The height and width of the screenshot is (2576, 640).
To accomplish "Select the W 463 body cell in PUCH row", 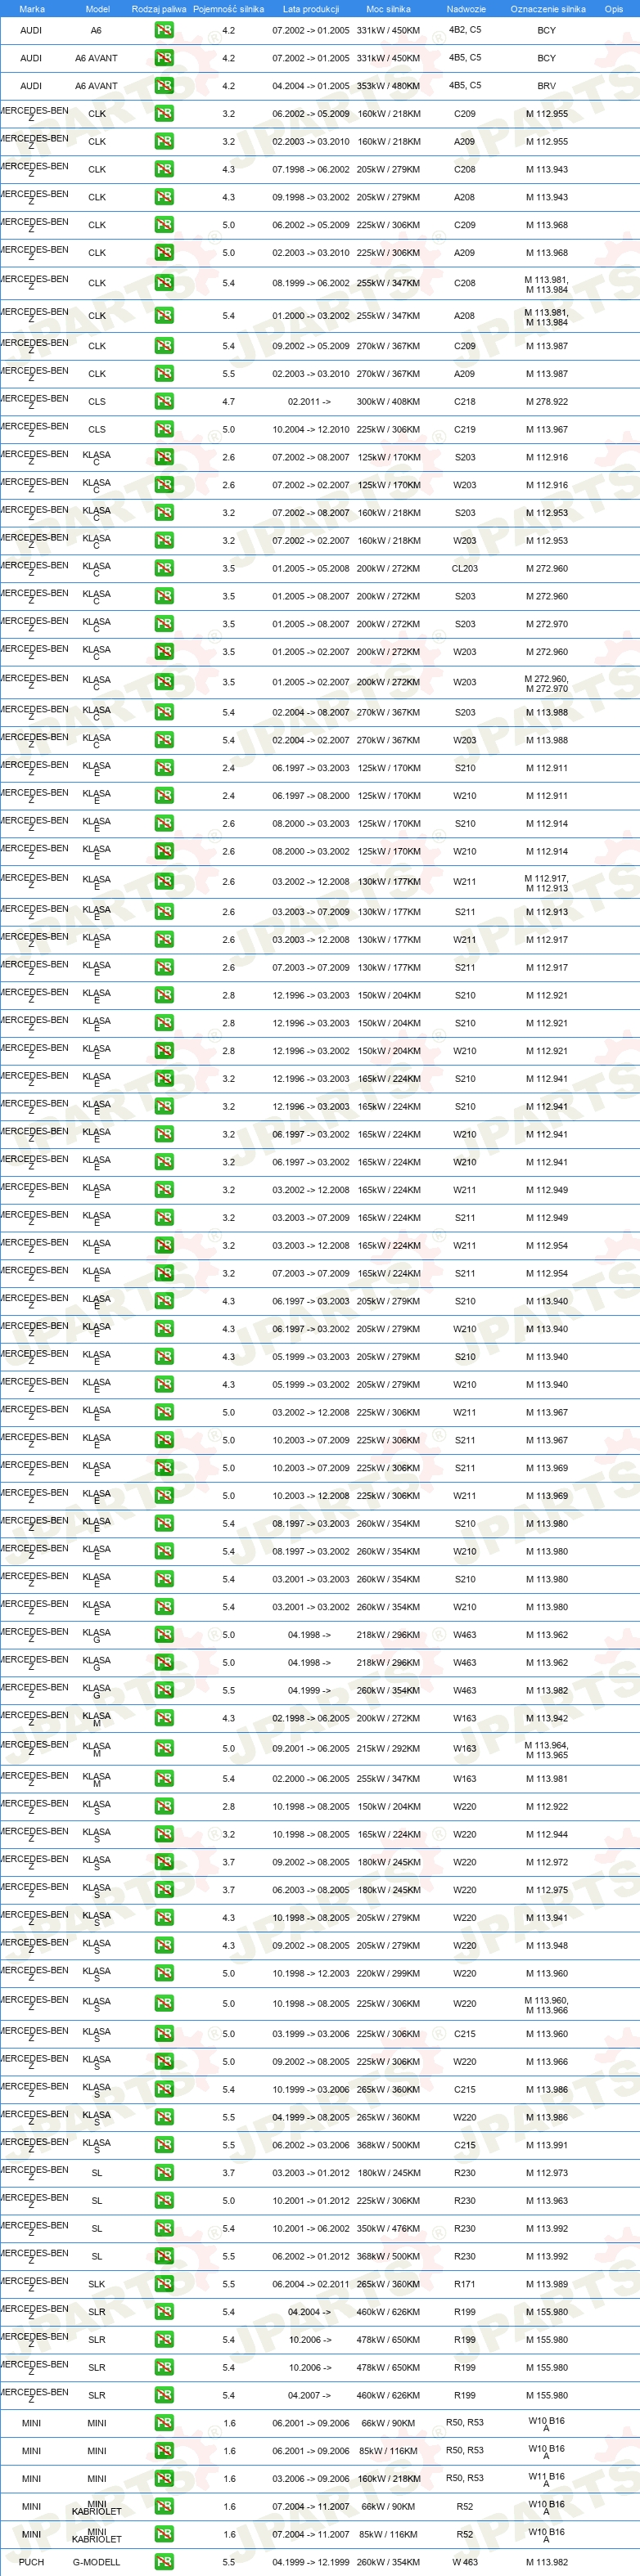I will click(465, 2562).
